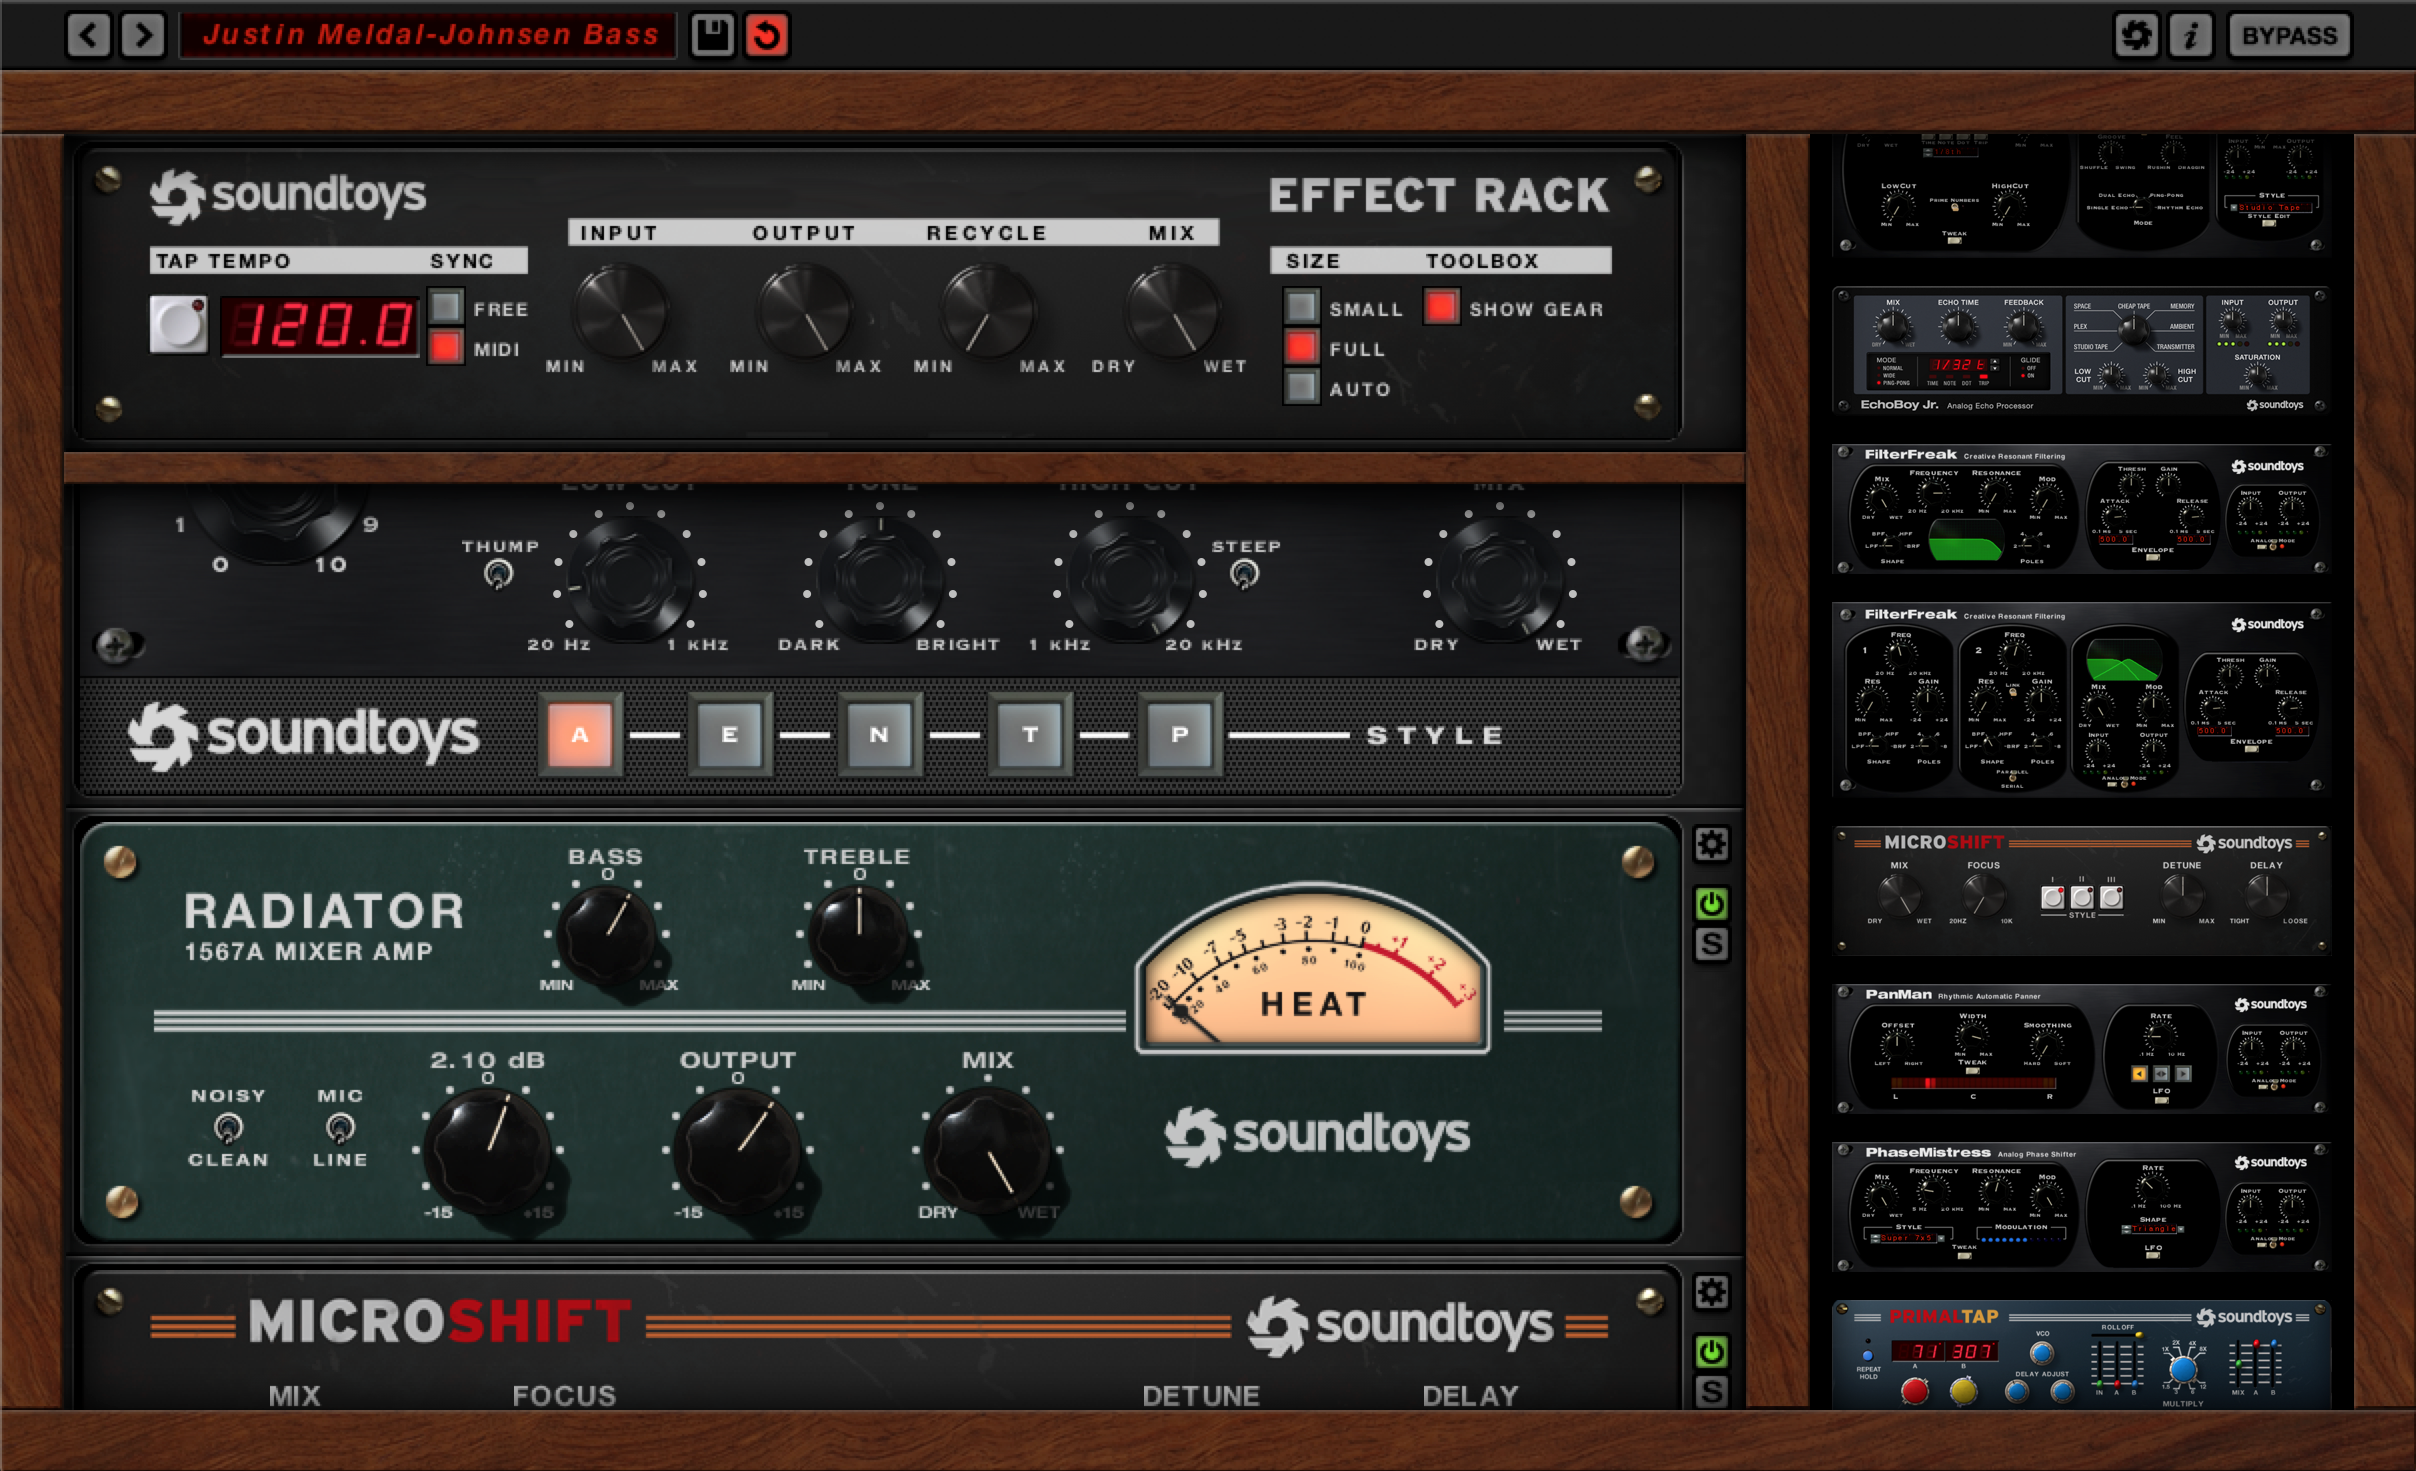The image size is (2416, 1471).
Task: Click the Radiator BASS knob
Action: [607, 933]
